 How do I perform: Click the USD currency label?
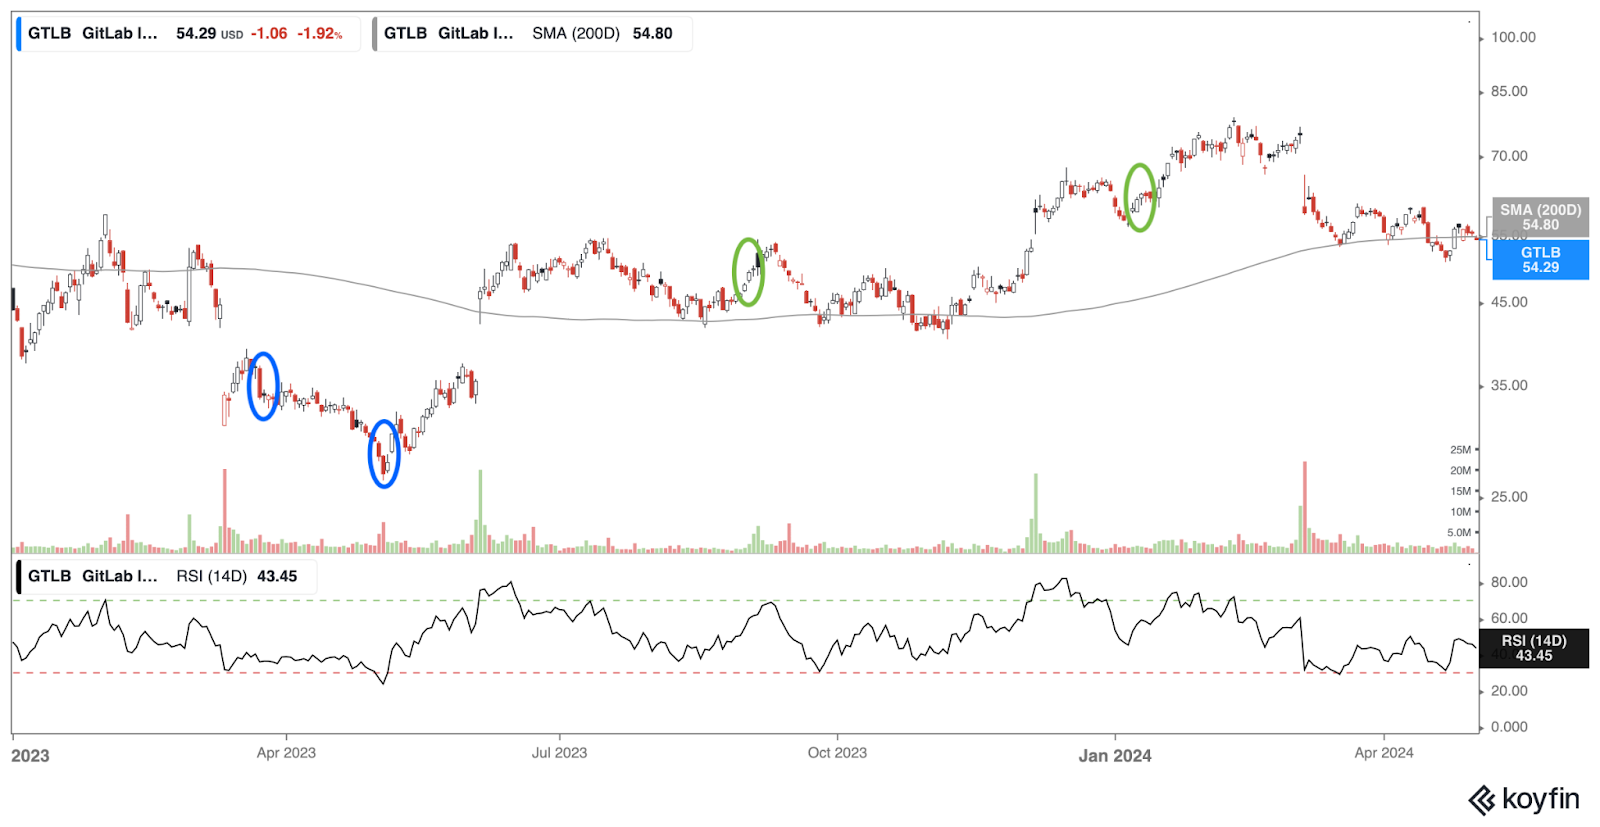tap(232, 35)
